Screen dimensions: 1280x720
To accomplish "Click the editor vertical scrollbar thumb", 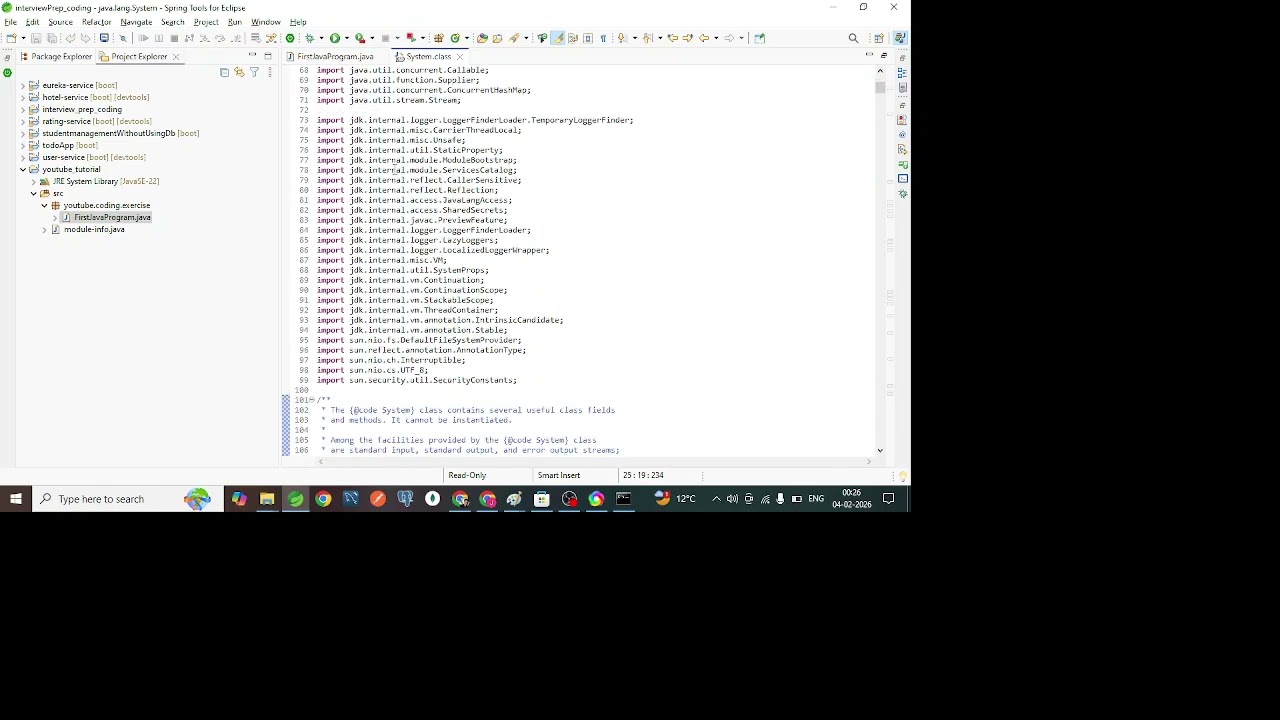I will click(880, 87).
